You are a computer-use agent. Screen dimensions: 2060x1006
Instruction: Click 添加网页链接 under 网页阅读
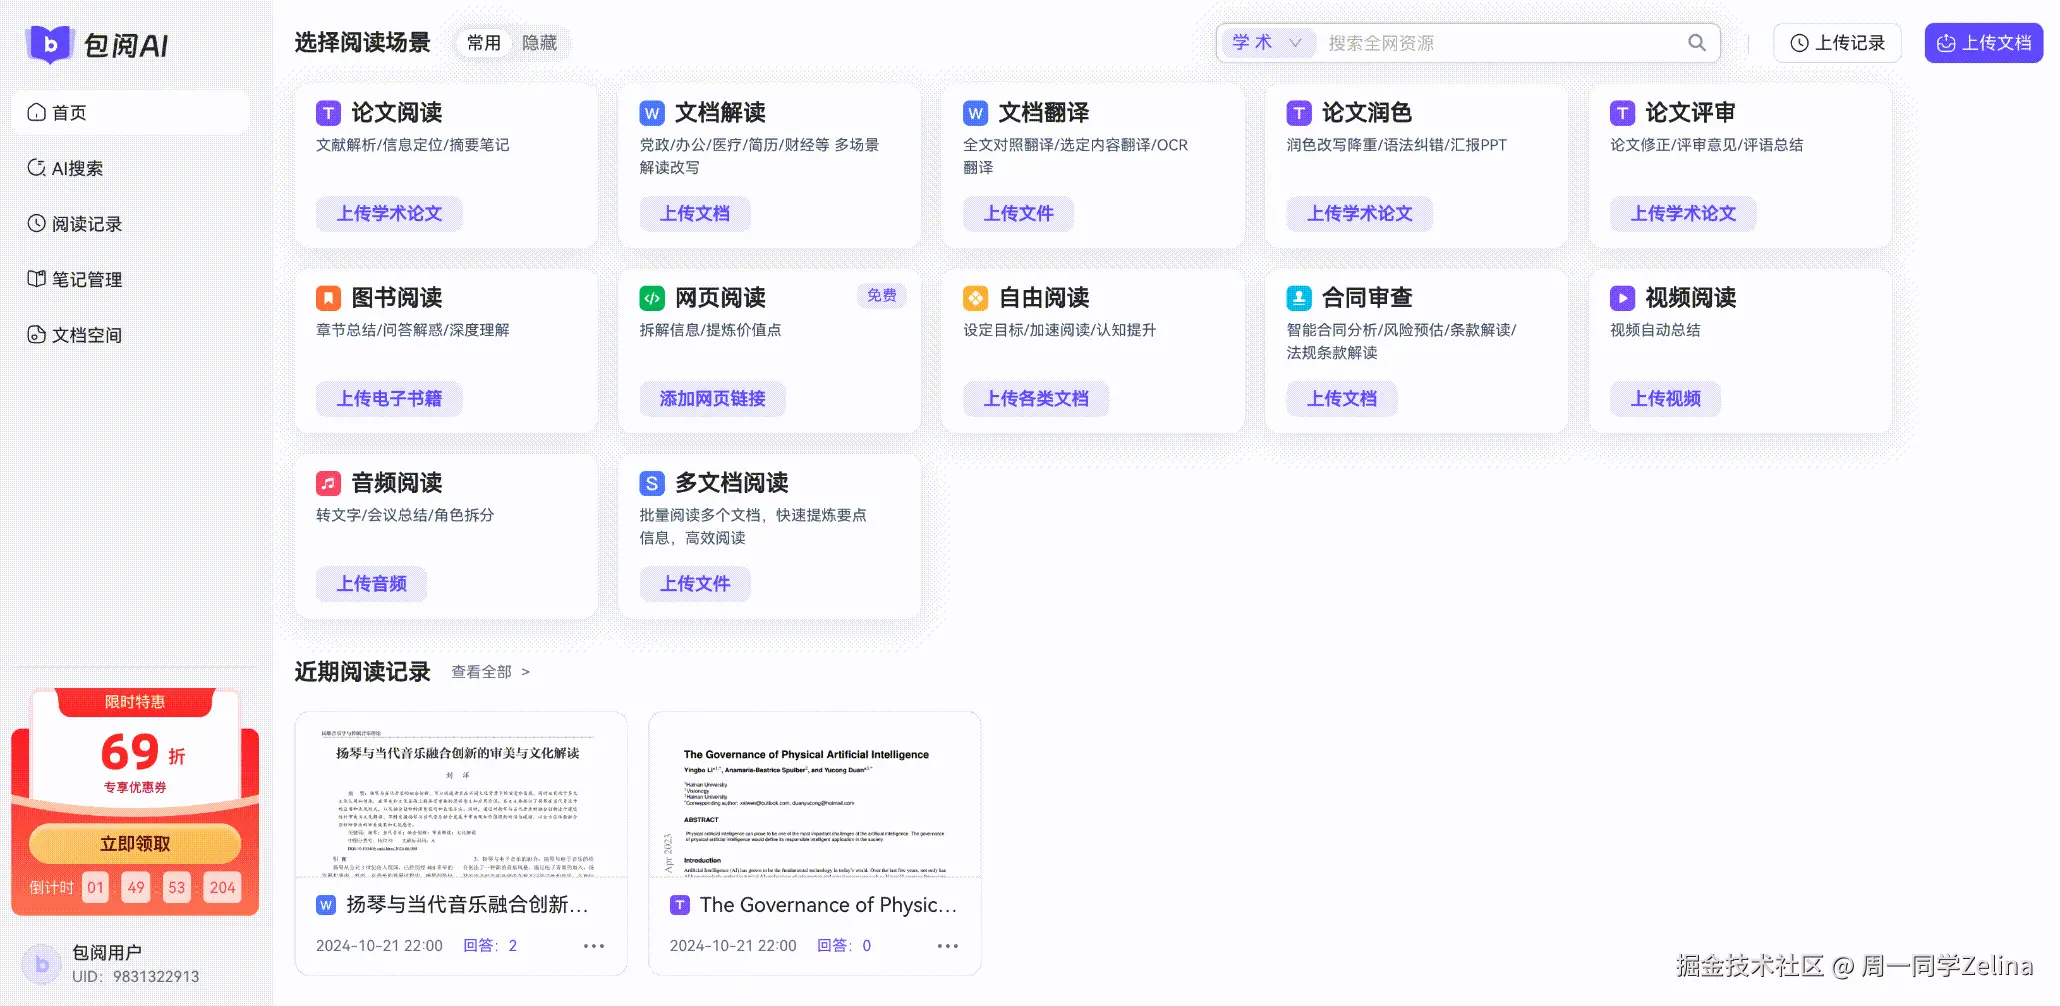[711, 398]
